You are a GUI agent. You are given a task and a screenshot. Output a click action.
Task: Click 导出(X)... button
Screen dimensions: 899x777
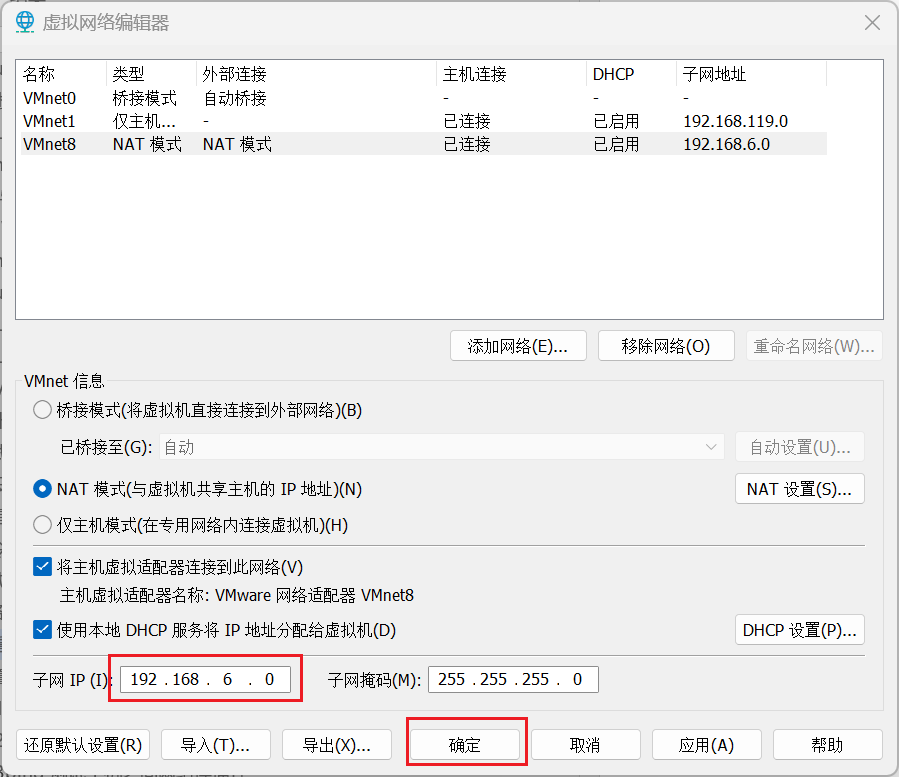click(x=337, y=745)
